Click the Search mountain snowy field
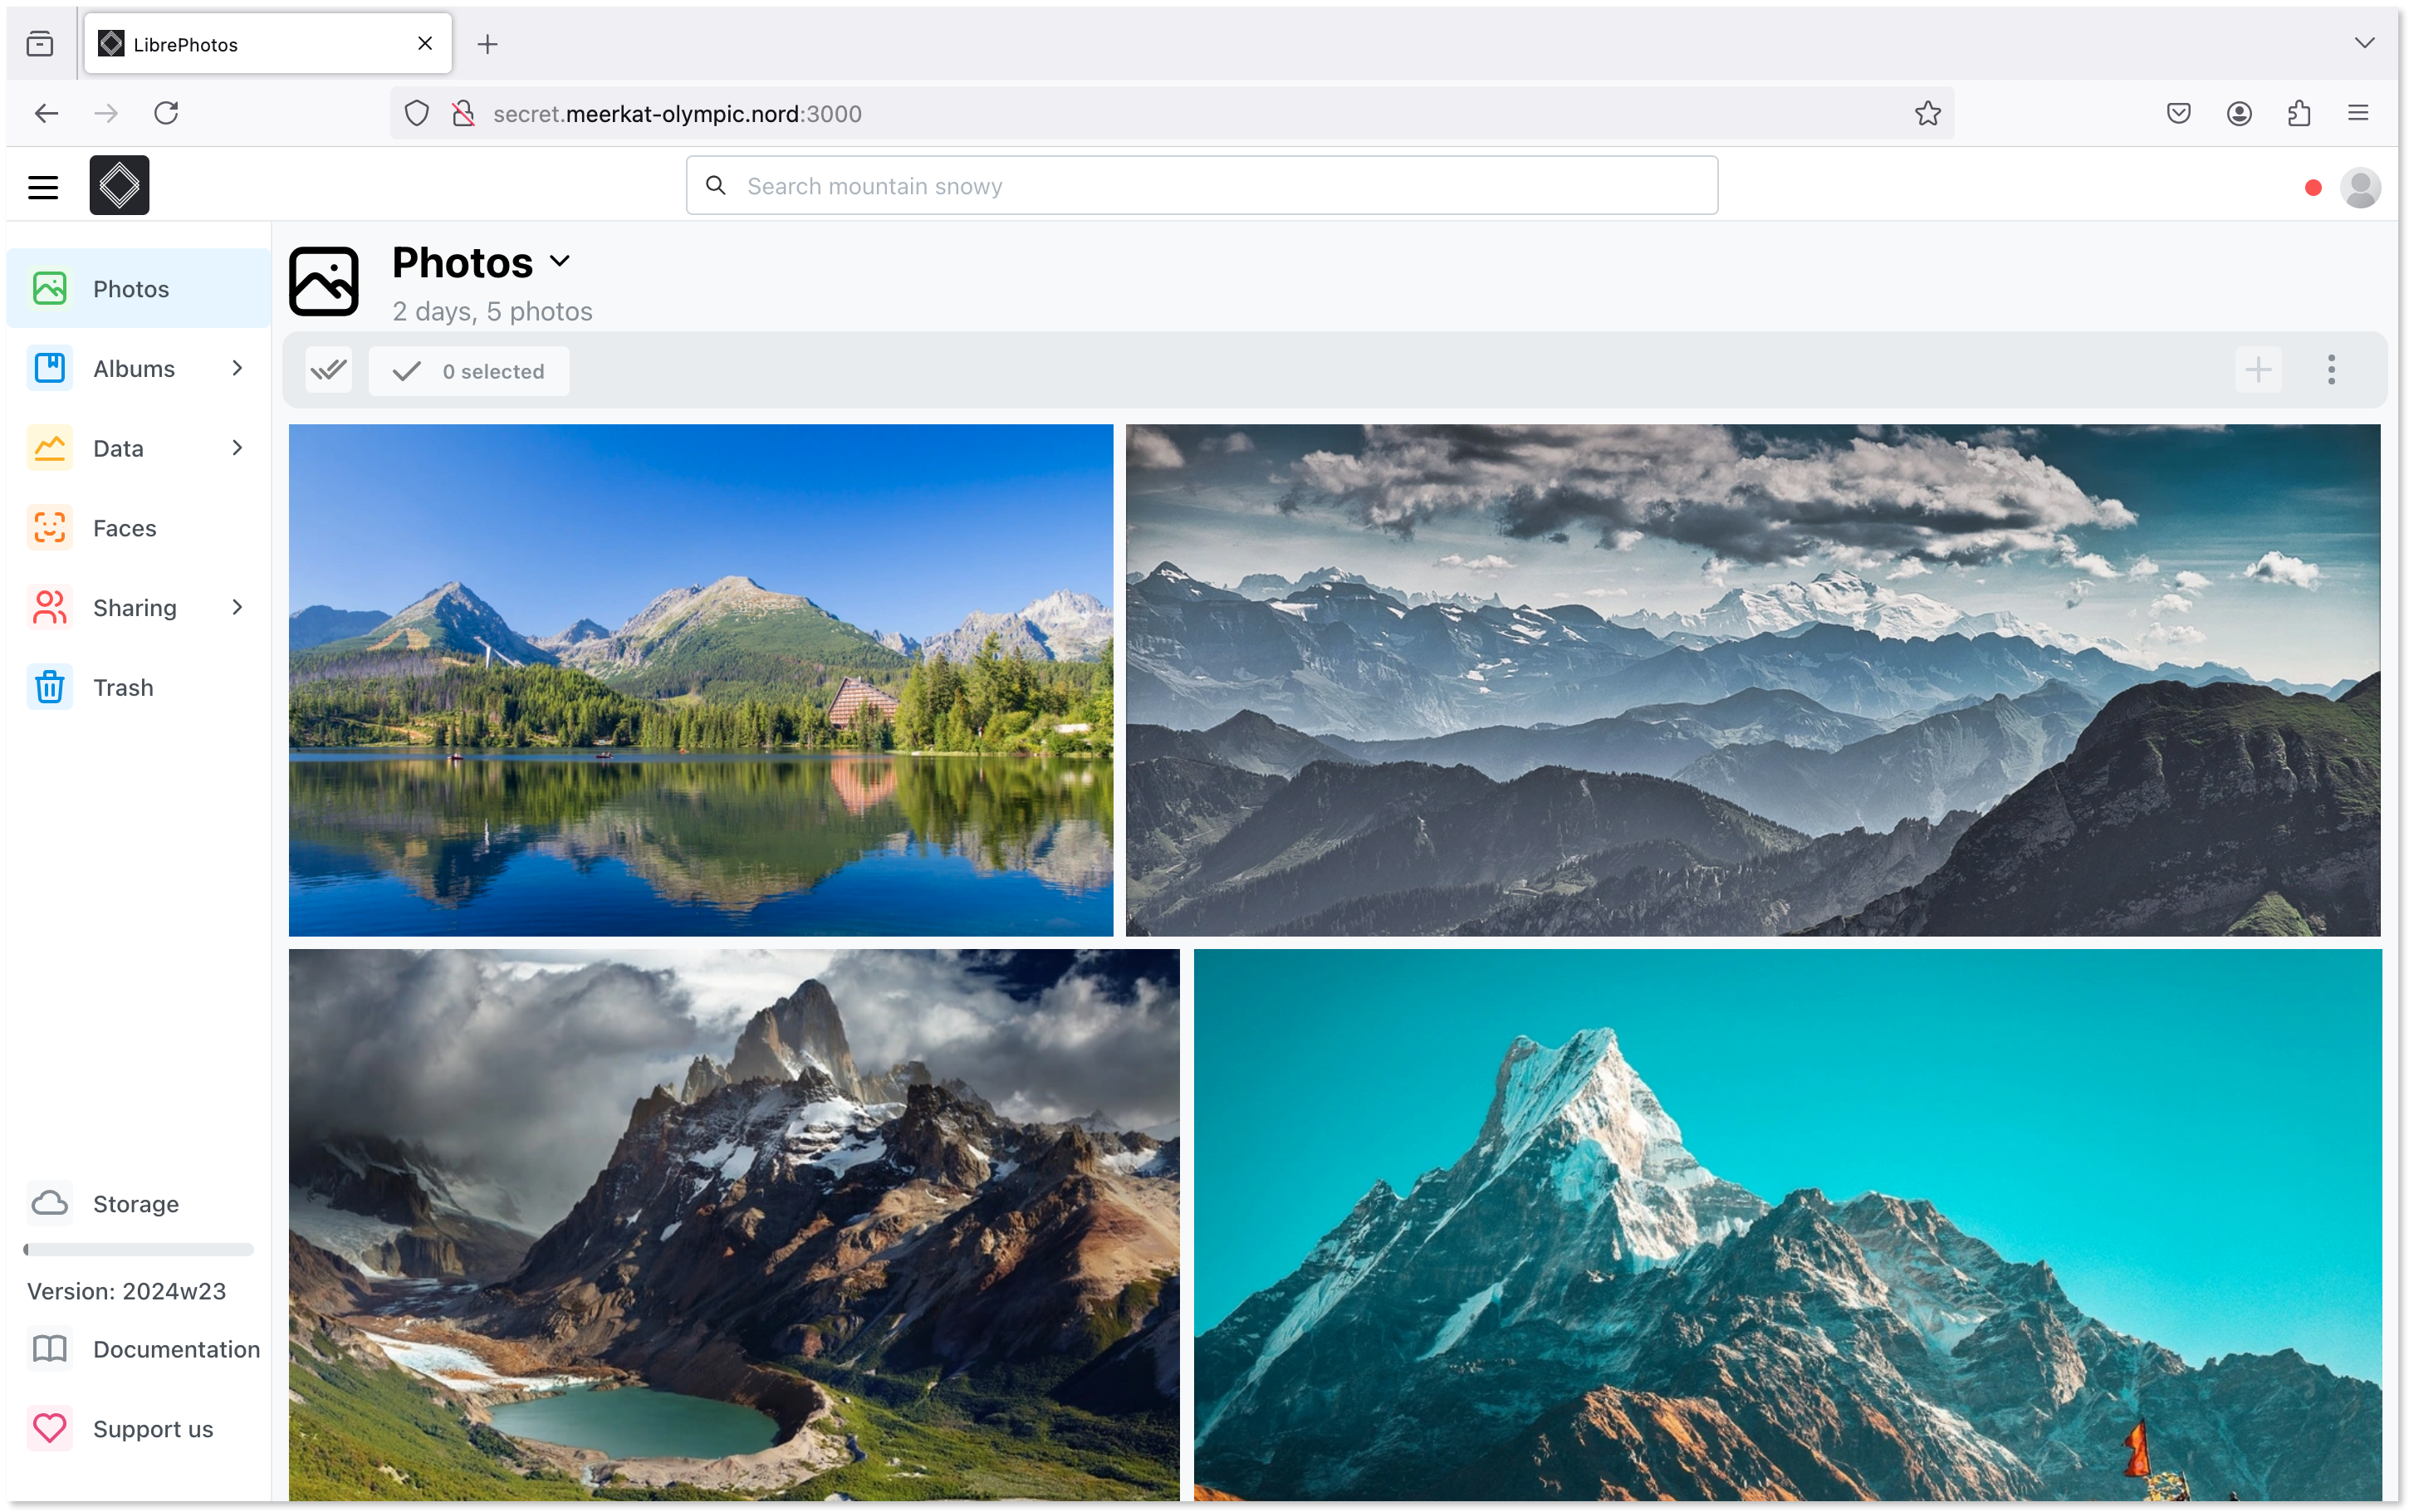Screen dimensions: 2409x1512 coord(1200,186)
